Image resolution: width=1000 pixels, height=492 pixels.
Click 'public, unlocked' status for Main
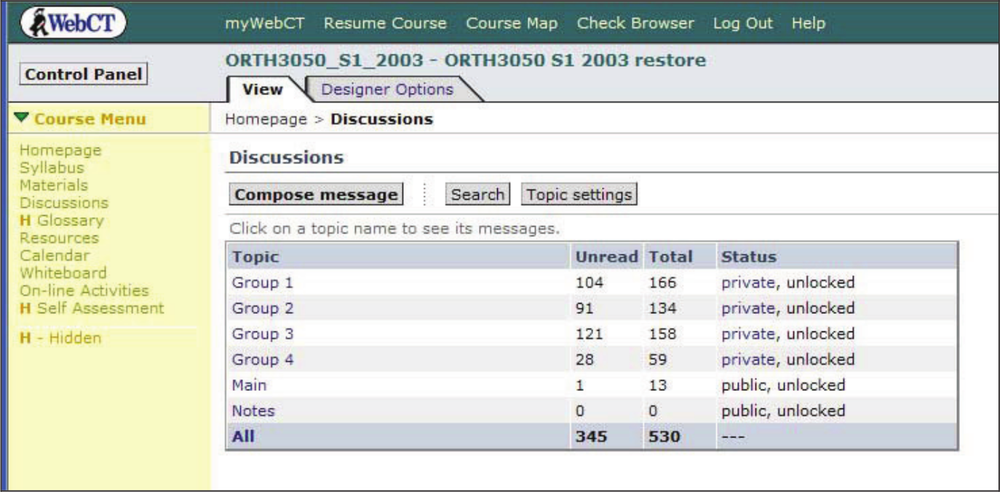(x=783, y=385)
